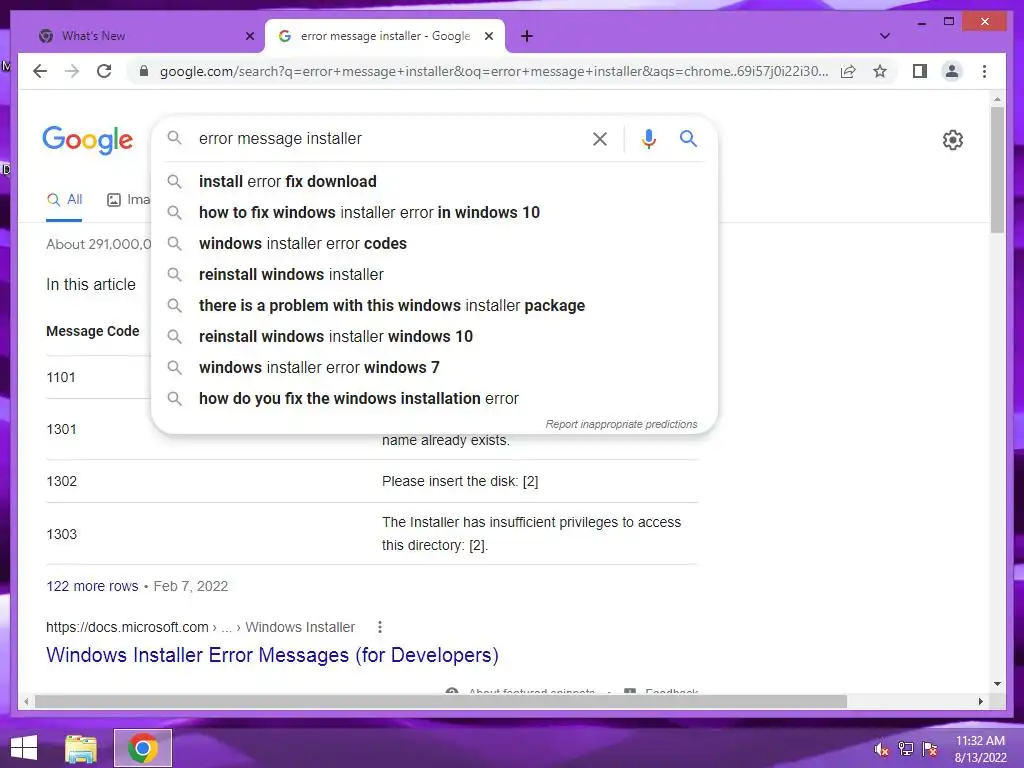
Task: Open File Explorer from taskbar
Action: click(81, 748)
